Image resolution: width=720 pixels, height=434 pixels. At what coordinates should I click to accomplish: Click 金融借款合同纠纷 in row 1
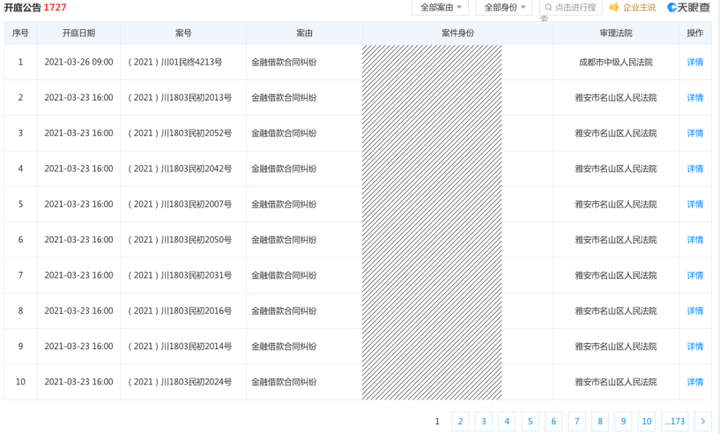pos(284,62)
